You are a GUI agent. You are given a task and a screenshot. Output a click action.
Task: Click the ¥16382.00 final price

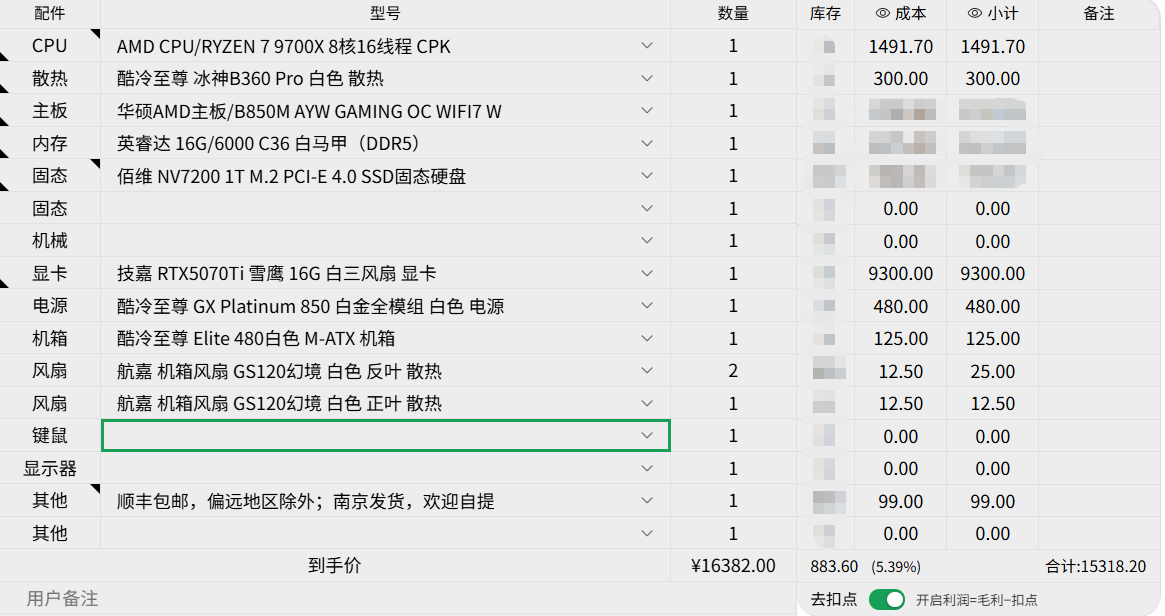[x=733, y=566]
